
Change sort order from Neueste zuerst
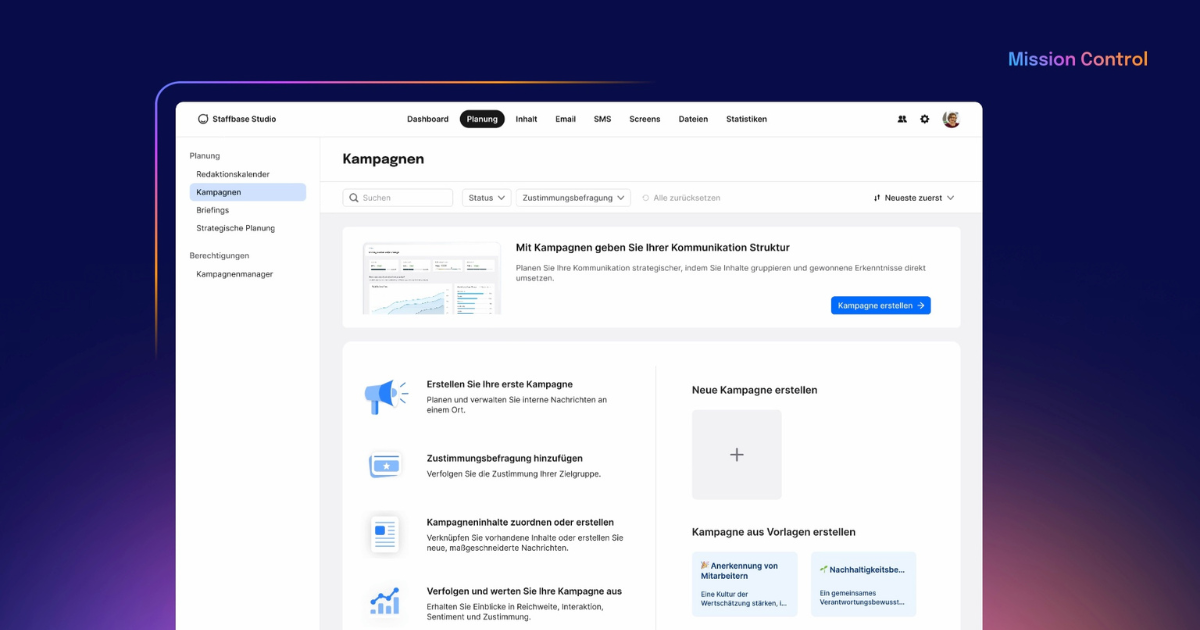coord(914,198)
